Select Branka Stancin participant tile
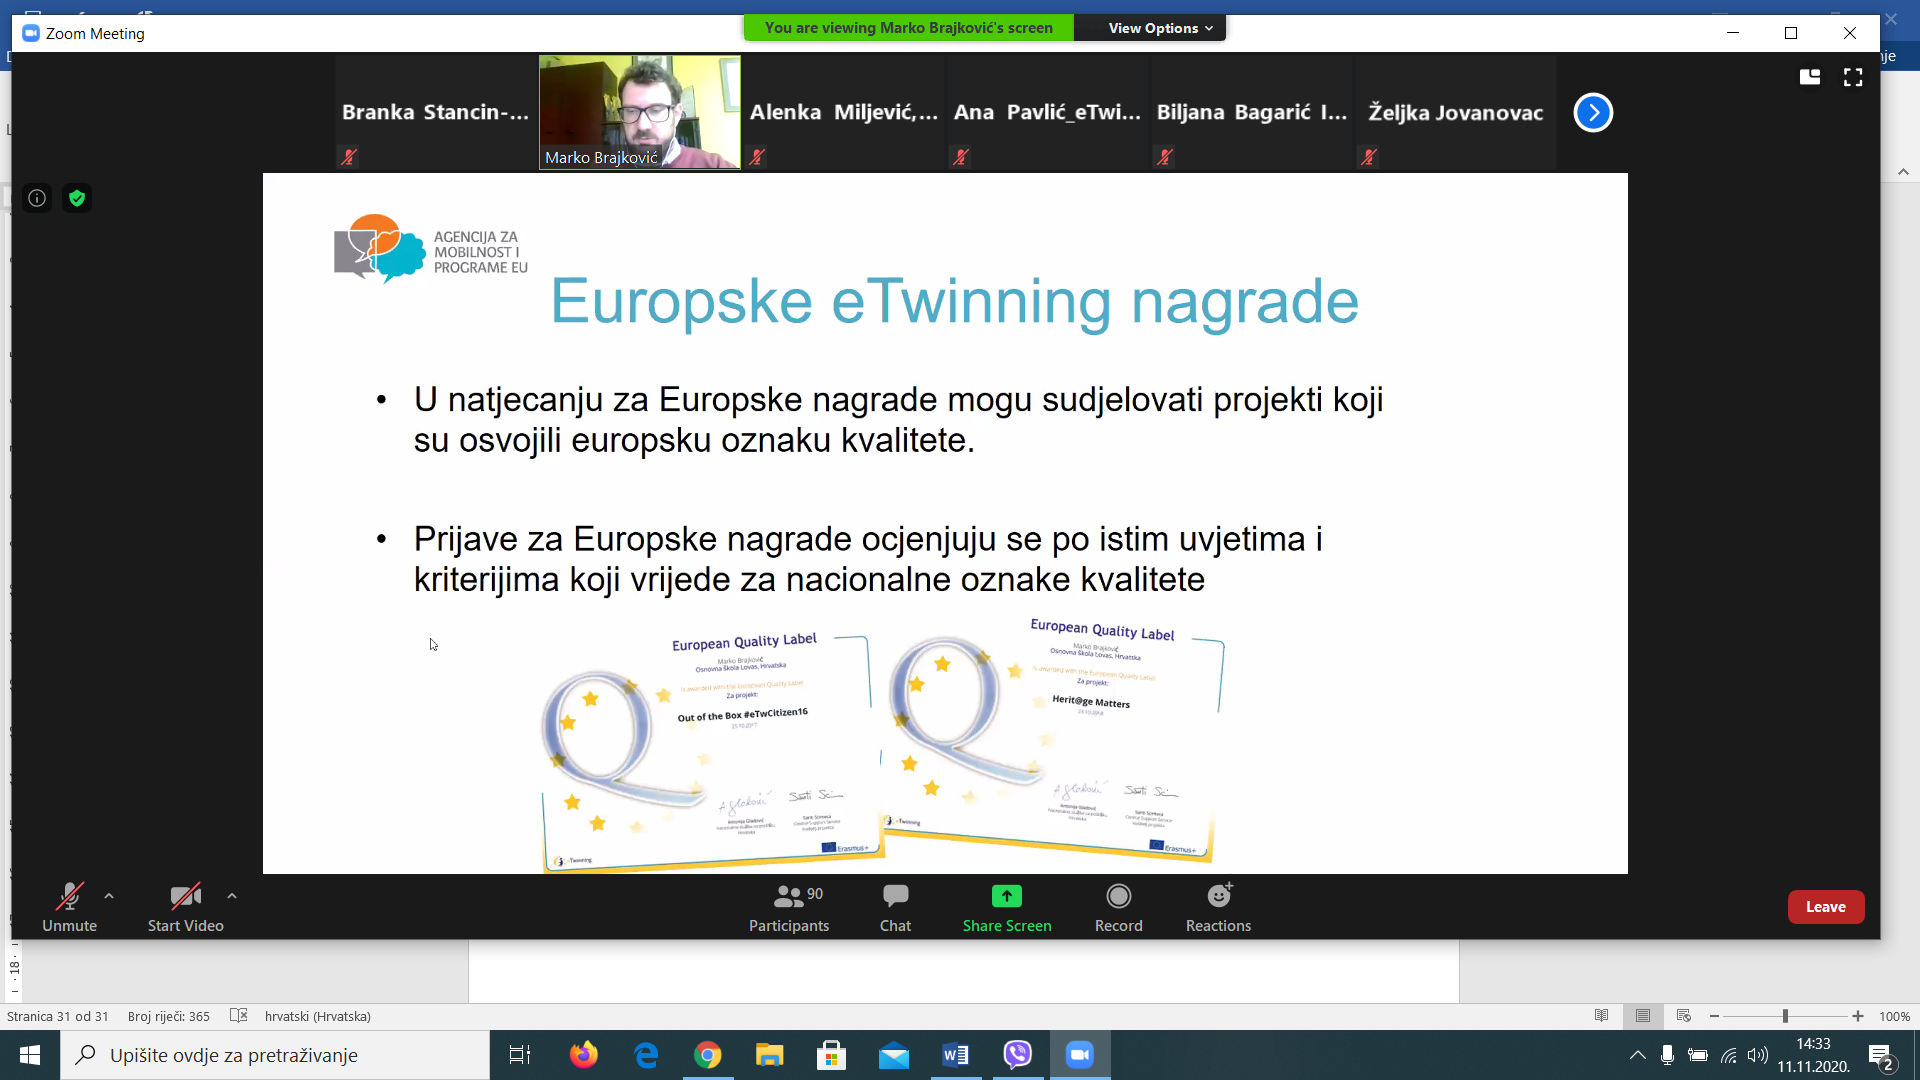 point(436,112)
